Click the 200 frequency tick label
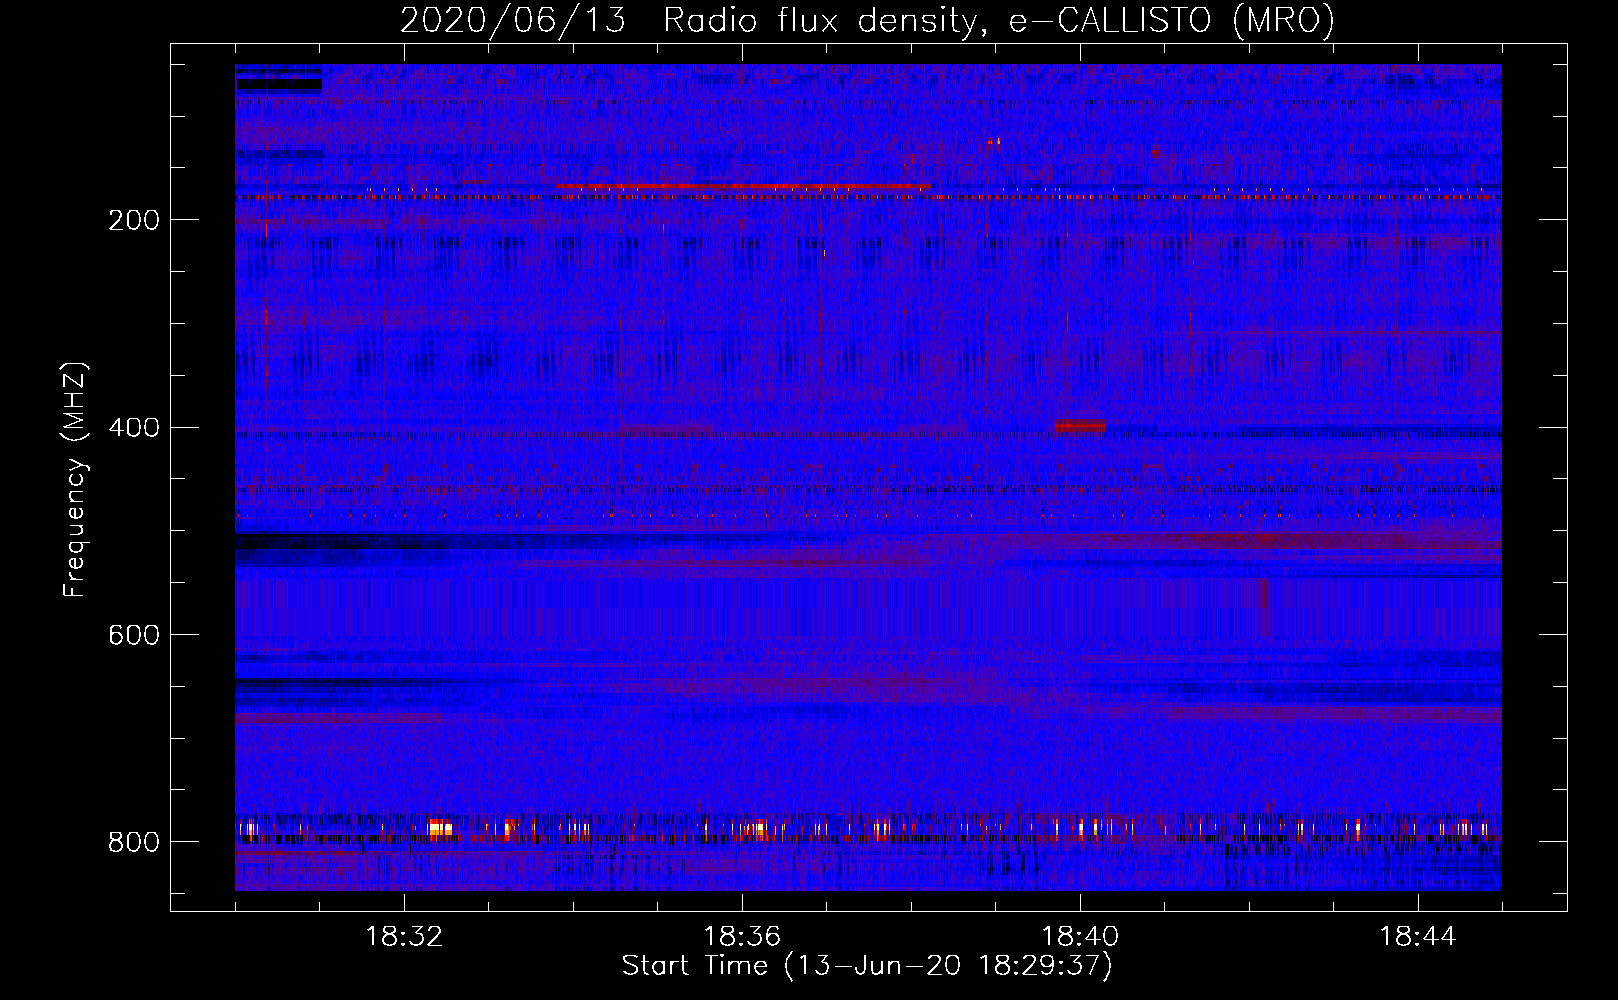The image size is (1618, 1000). [134, 220]
